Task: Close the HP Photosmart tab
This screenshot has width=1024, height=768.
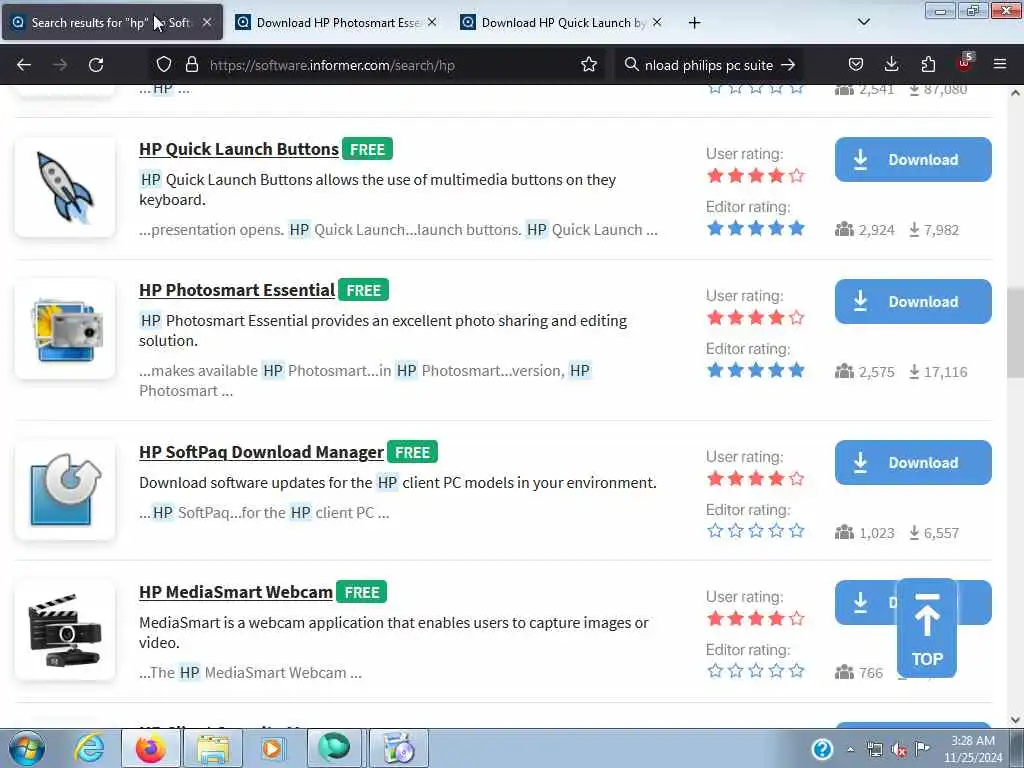Action: [x=432, y=23]
